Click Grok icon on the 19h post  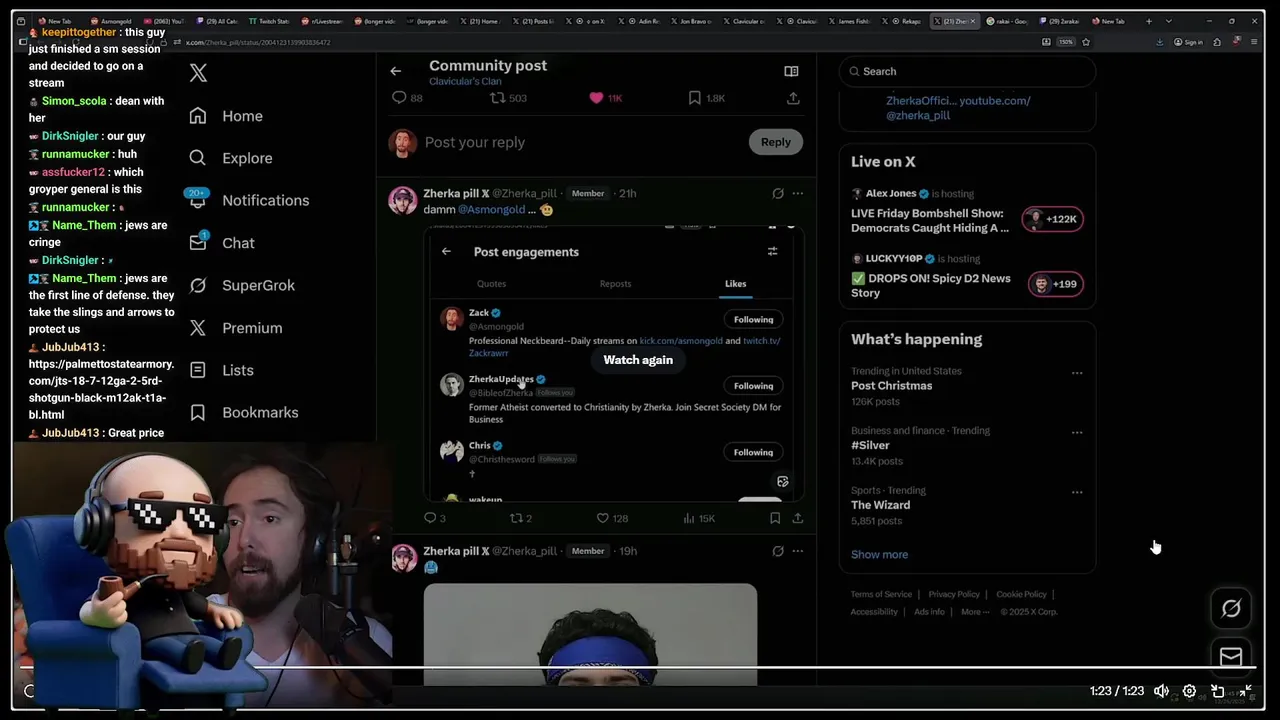pos(778,551)
